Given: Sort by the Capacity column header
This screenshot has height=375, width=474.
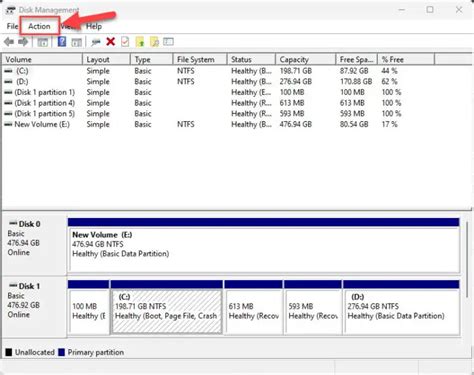Looking at the screenshot, I should [306, 59].
